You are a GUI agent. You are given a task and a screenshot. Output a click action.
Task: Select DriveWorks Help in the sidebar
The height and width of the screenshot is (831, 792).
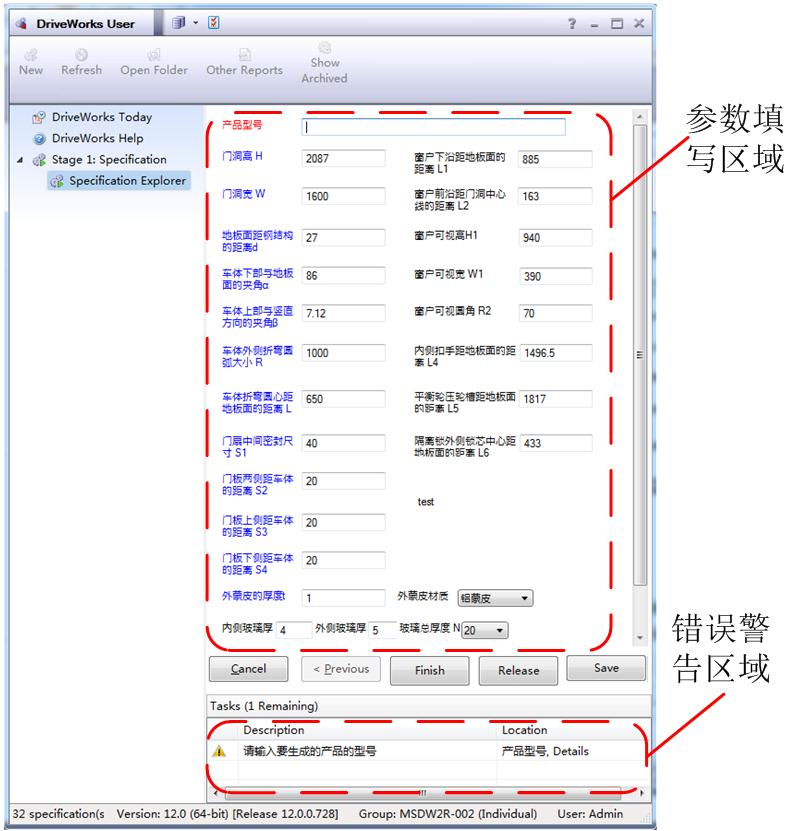click(x=97, y=138)
